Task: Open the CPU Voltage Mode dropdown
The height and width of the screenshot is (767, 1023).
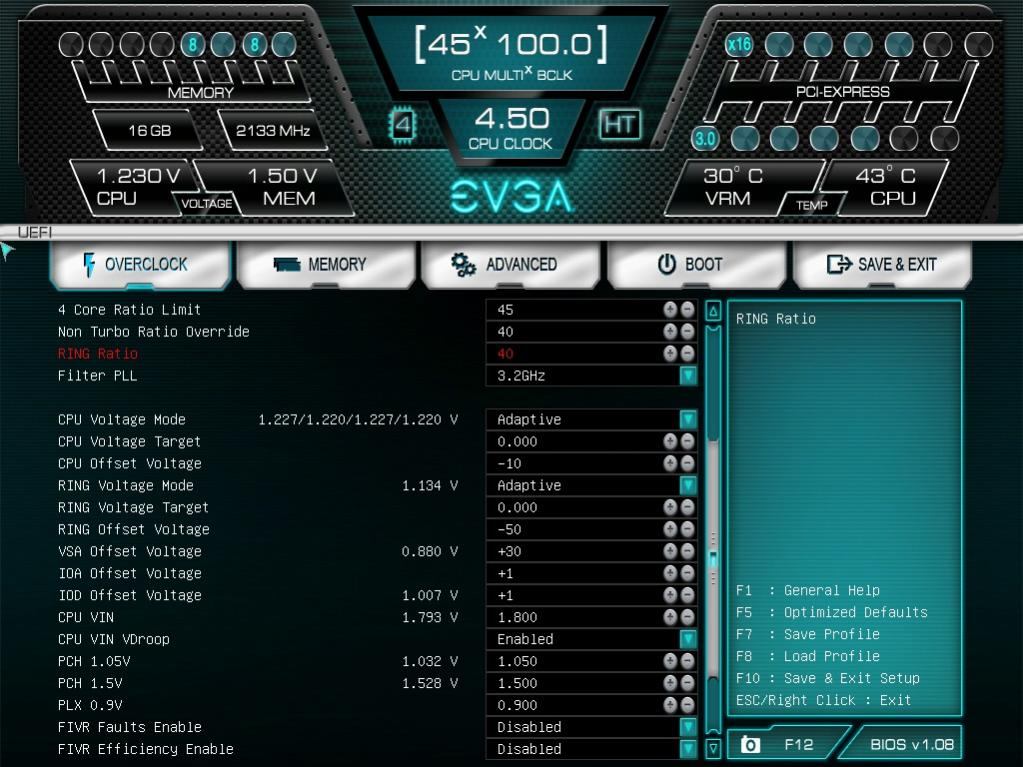Action: point(688,419)
